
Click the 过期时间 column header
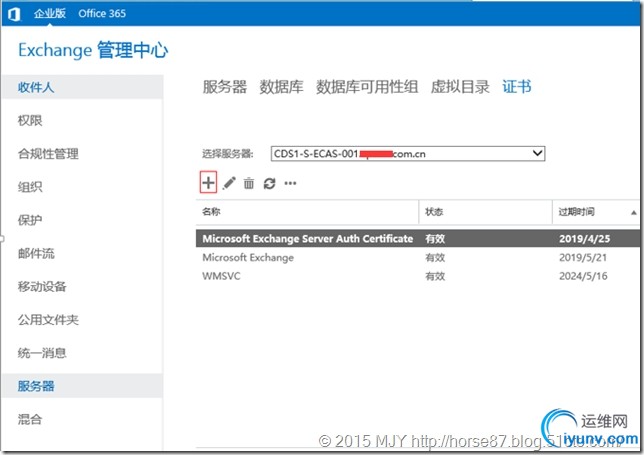(596, 212)
